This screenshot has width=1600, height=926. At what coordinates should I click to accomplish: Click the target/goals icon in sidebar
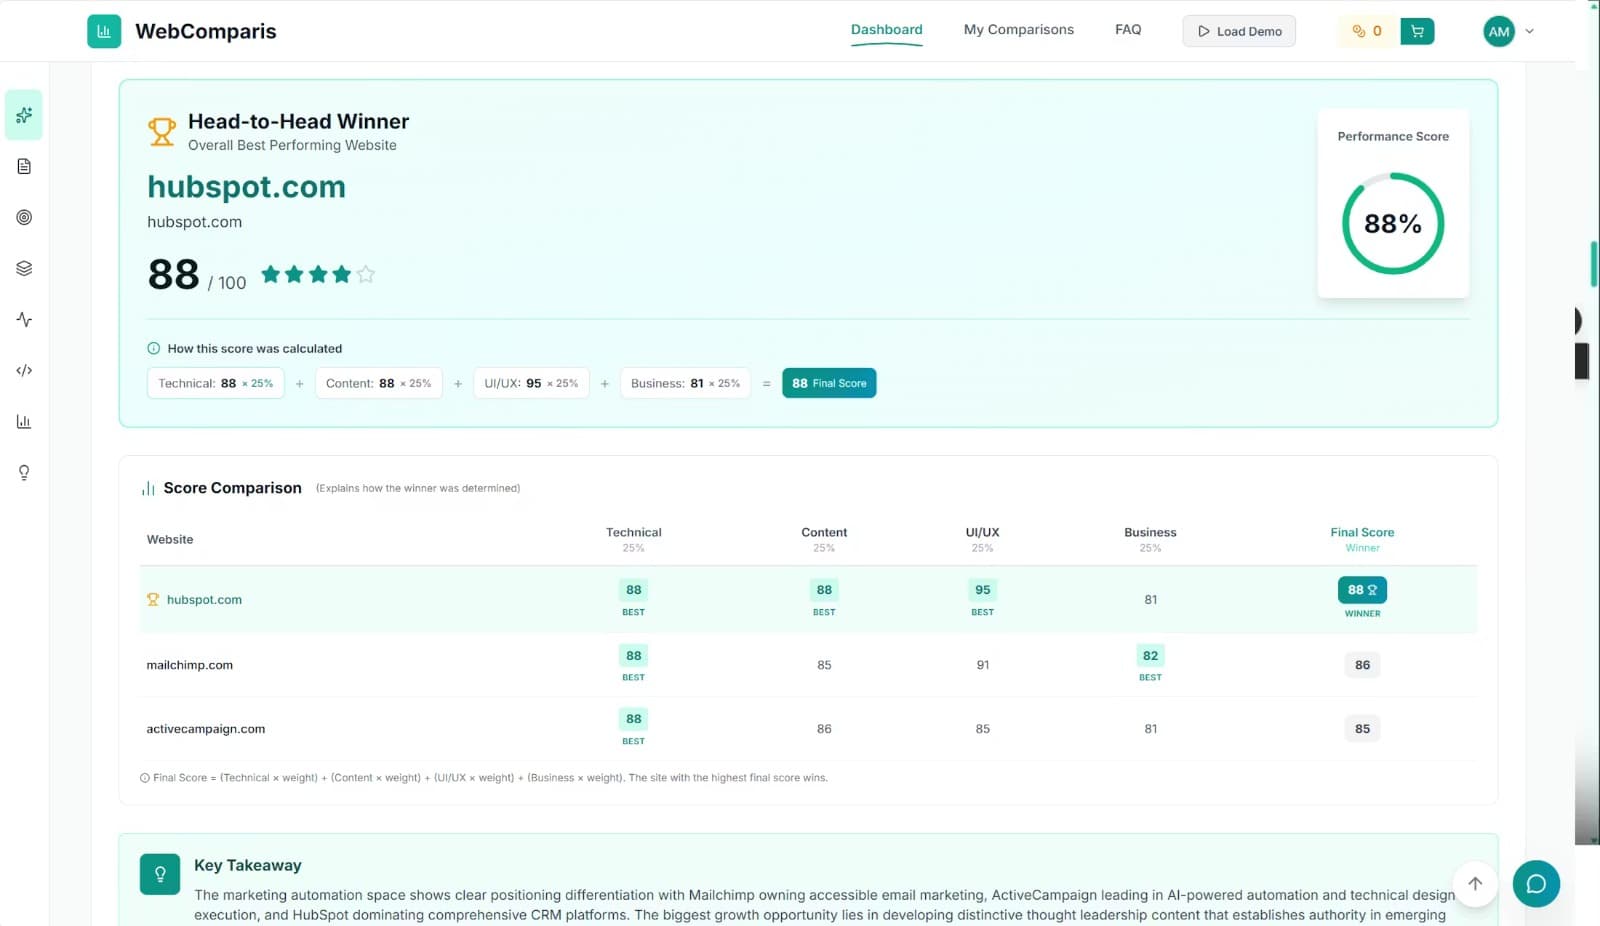tap(23, 217)
